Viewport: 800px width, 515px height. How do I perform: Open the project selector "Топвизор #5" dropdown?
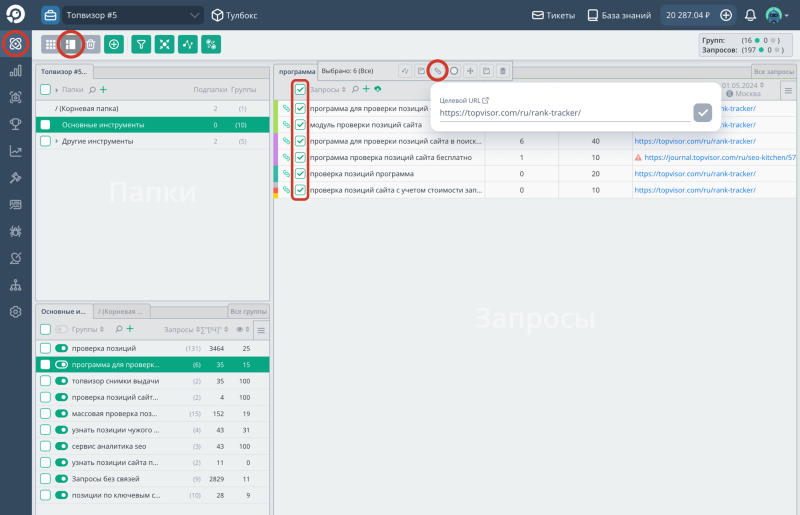(x=133, y=15)
